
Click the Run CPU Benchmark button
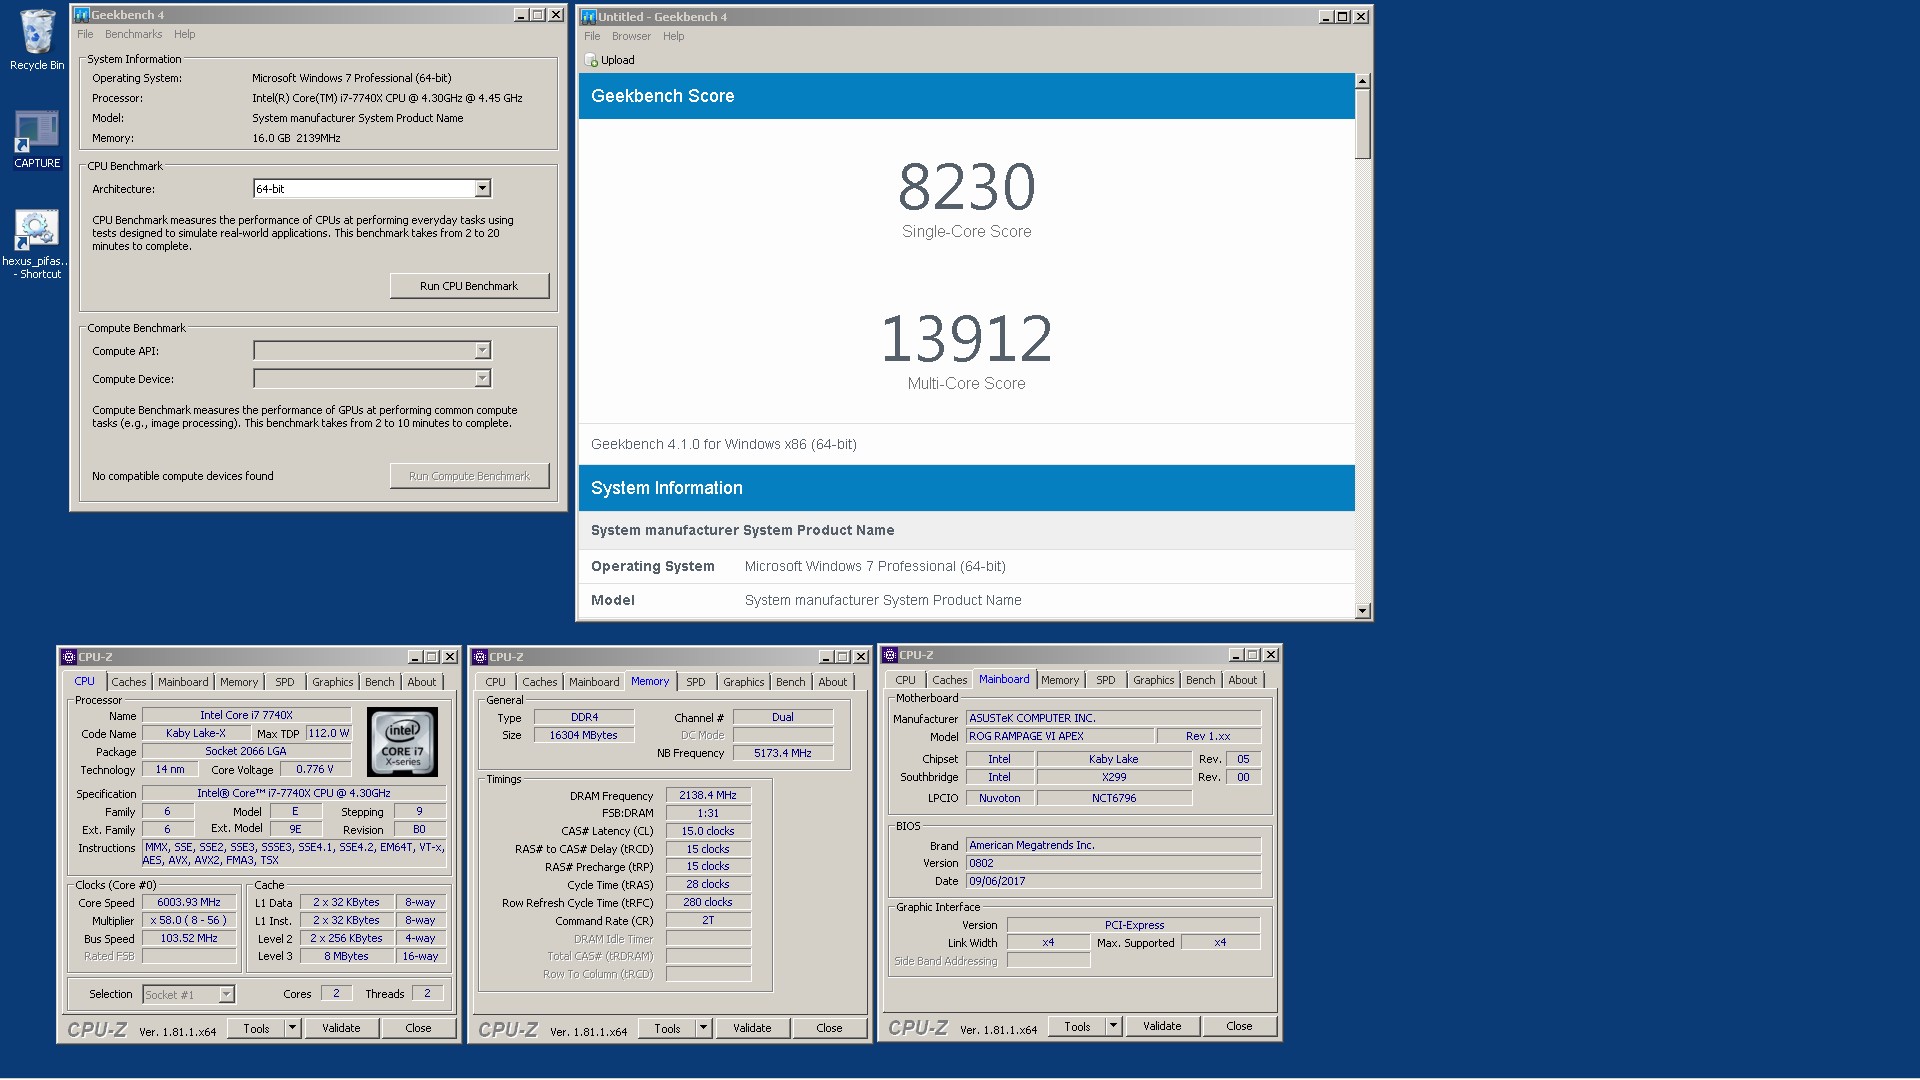pos(469,286)
